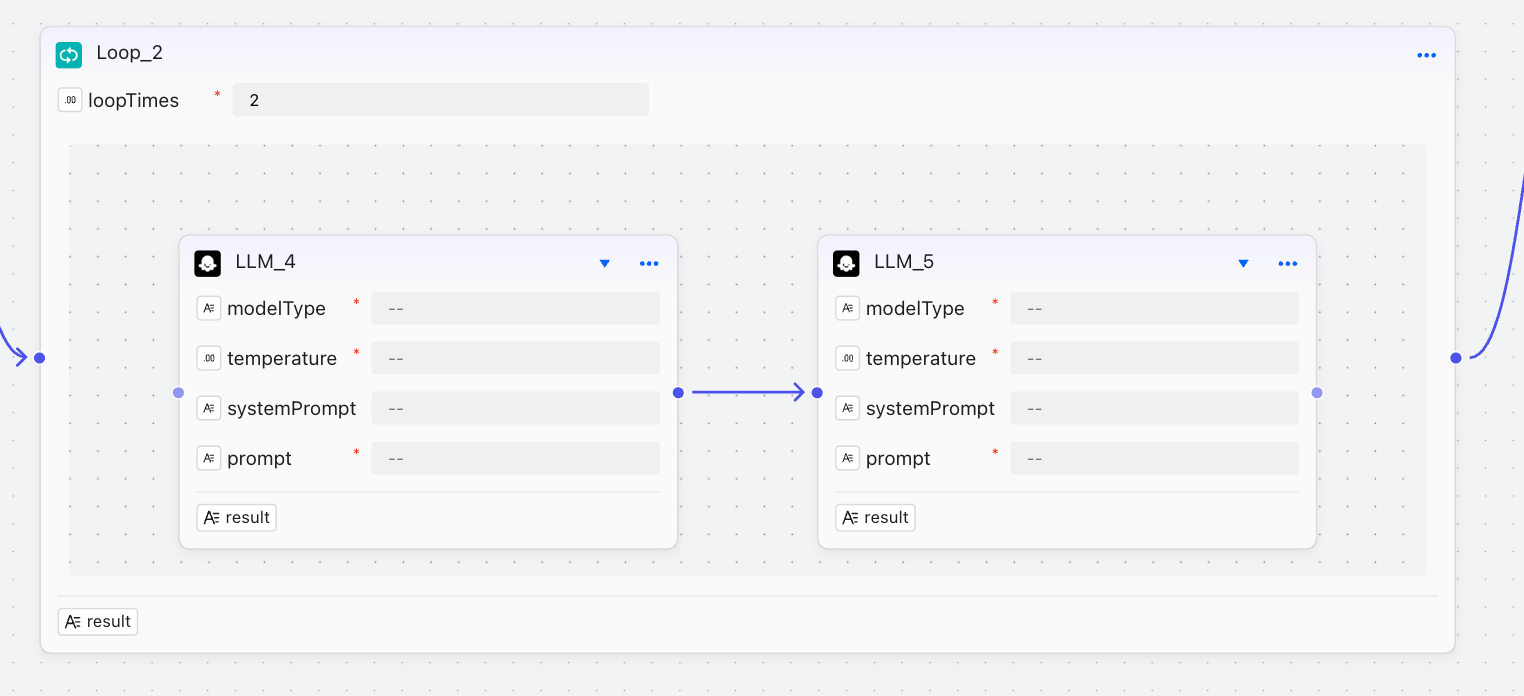Click the LLM_5 right output connector port

click(1317, 393)
